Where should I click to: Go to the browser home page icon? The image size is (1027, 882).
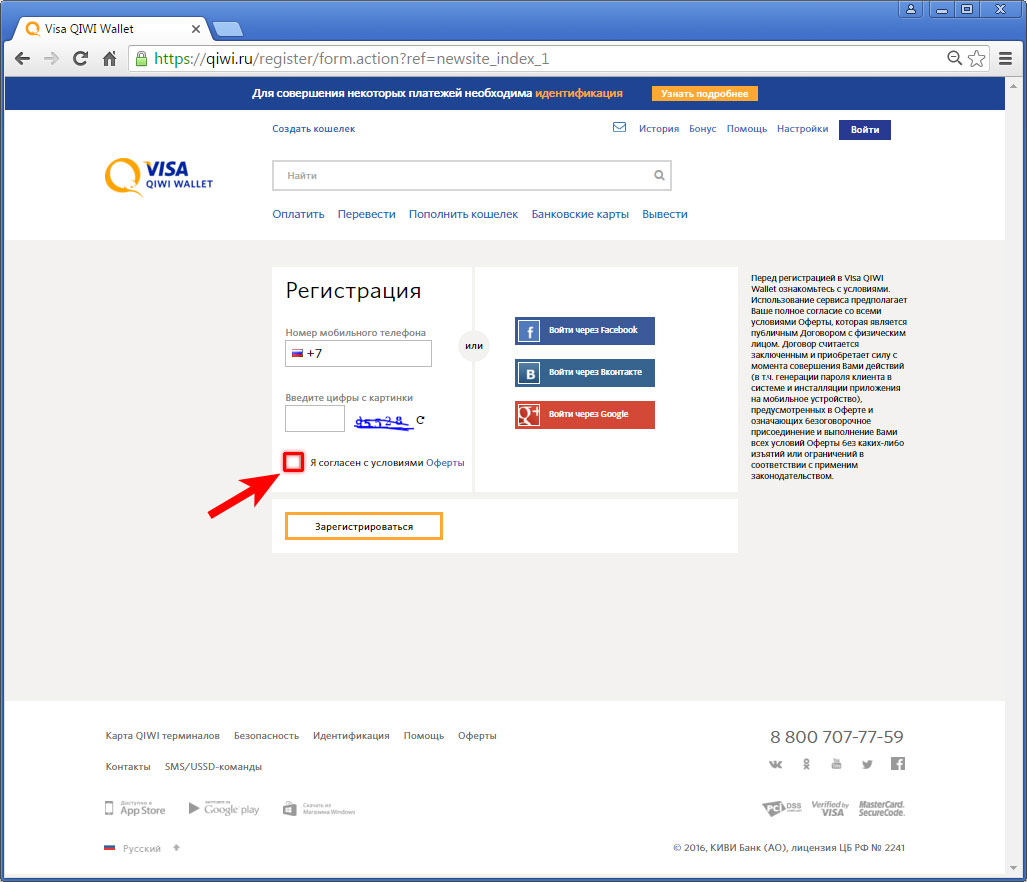point(109,59)
